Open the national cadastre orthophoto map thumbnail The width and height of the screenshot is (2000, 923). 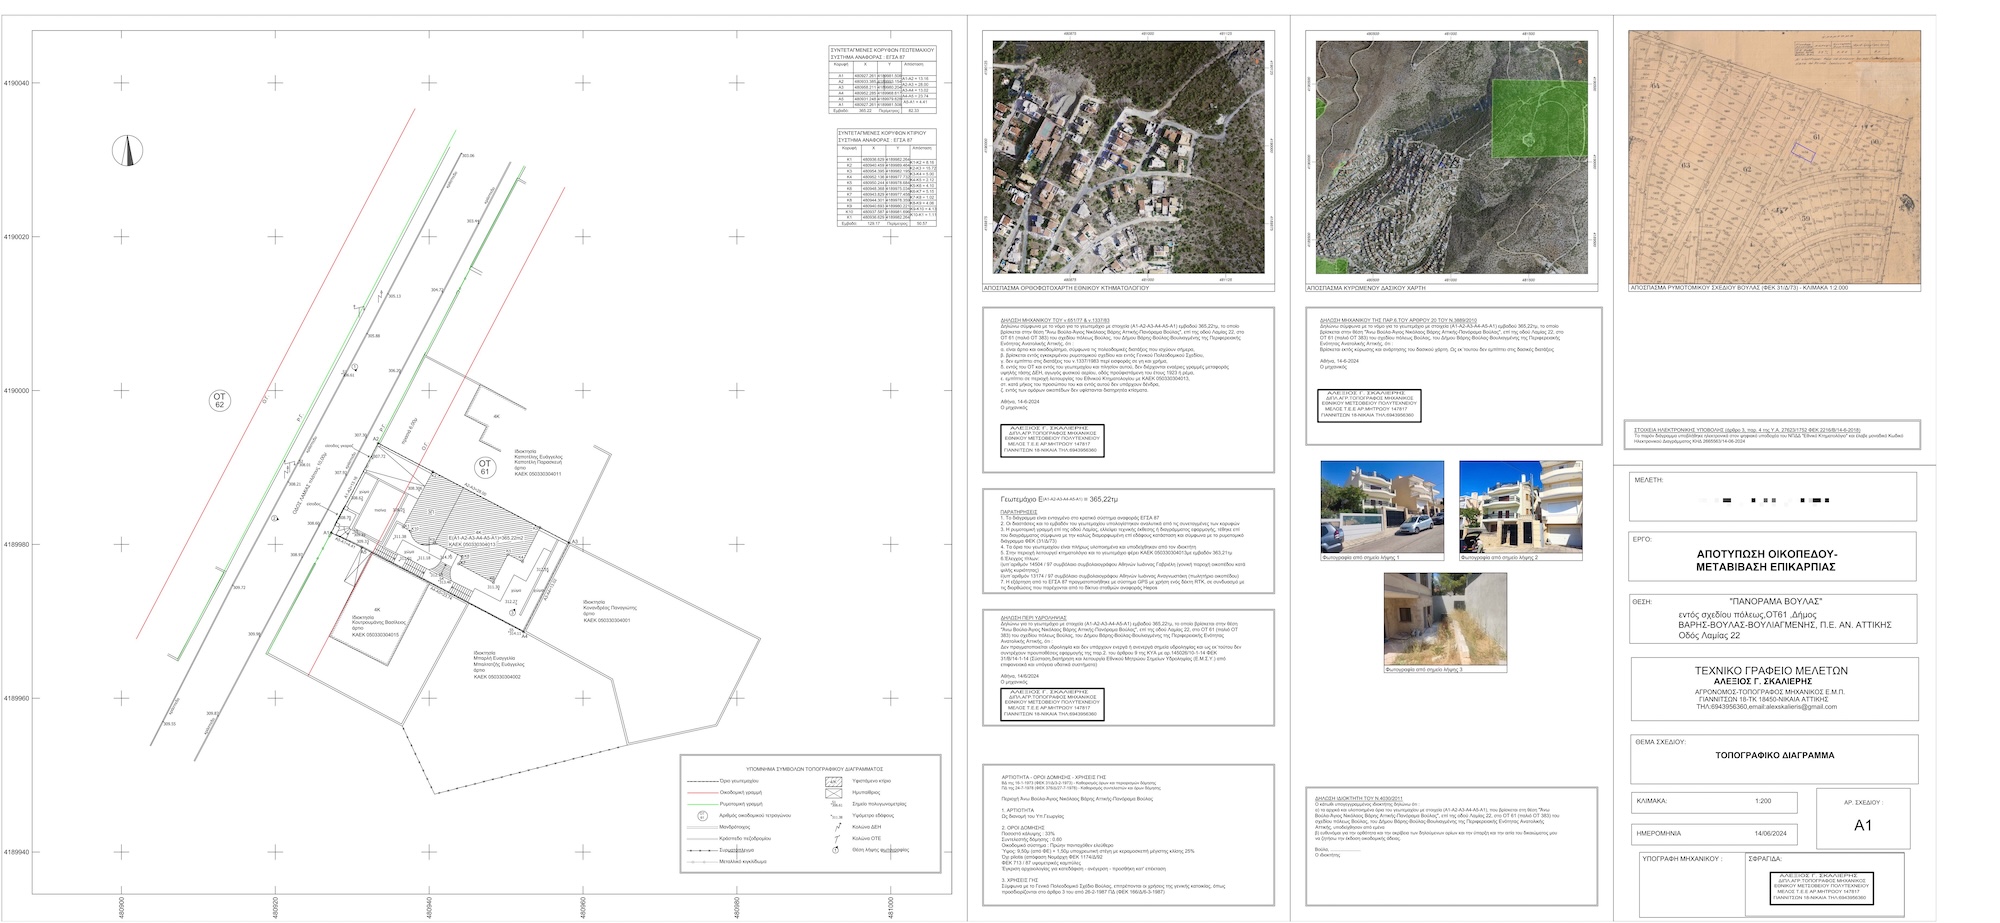click(x=1128, y=157)
